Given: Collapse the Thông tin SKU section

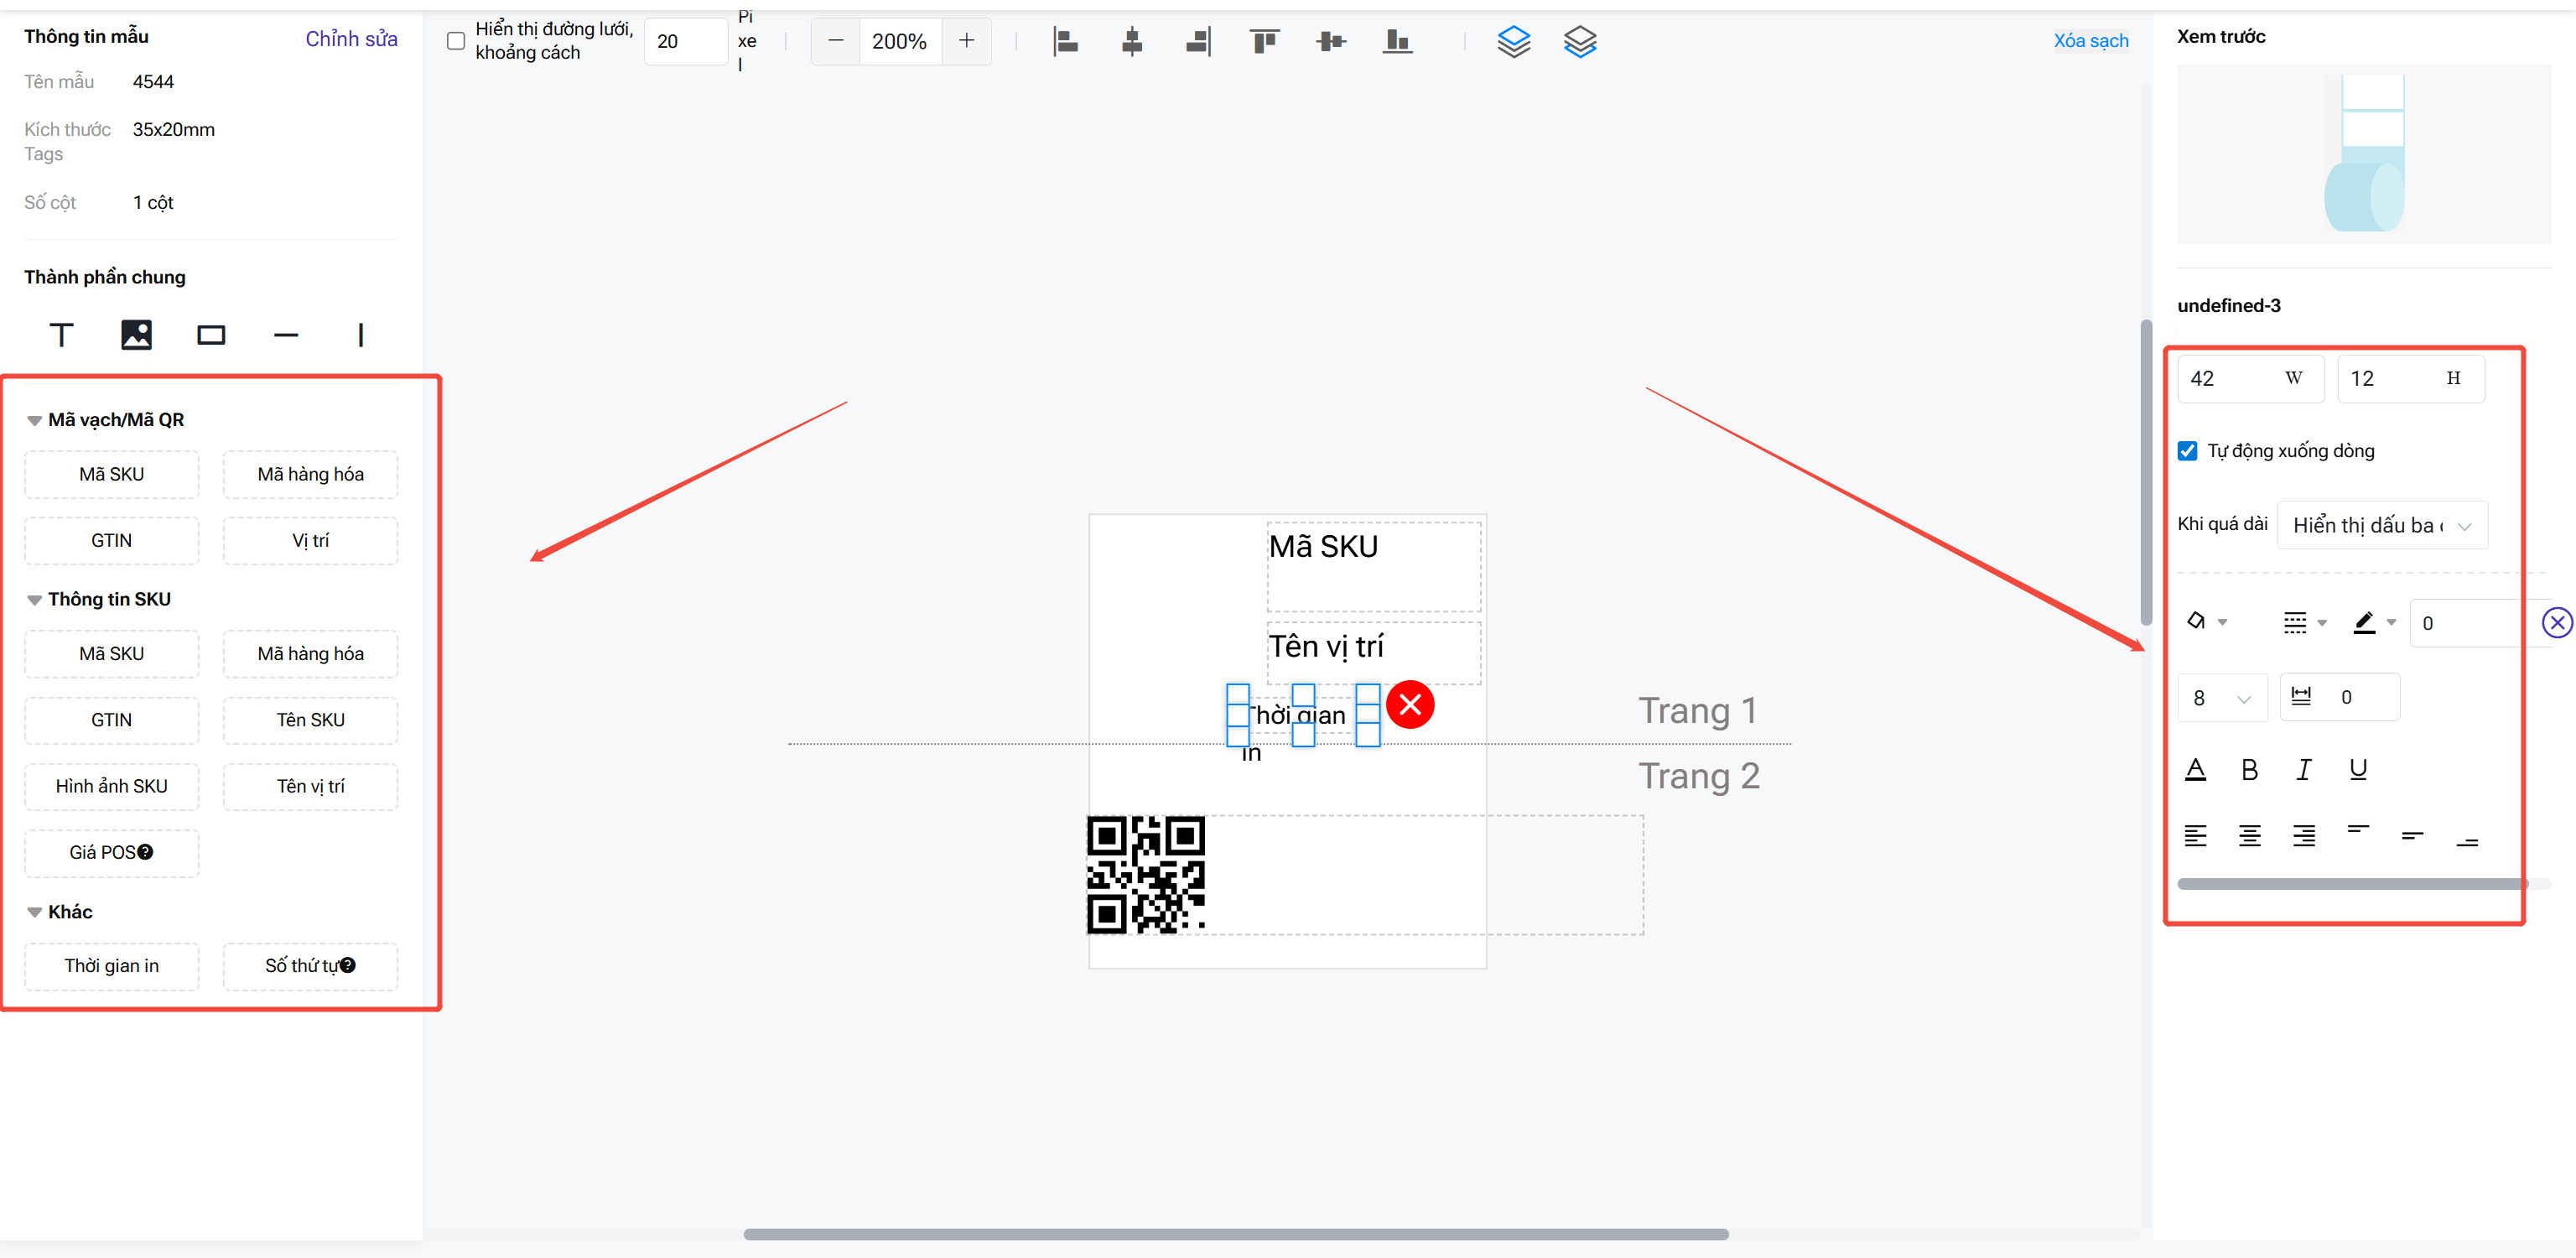Looking at the screenshot, I should tap(35, 600).
